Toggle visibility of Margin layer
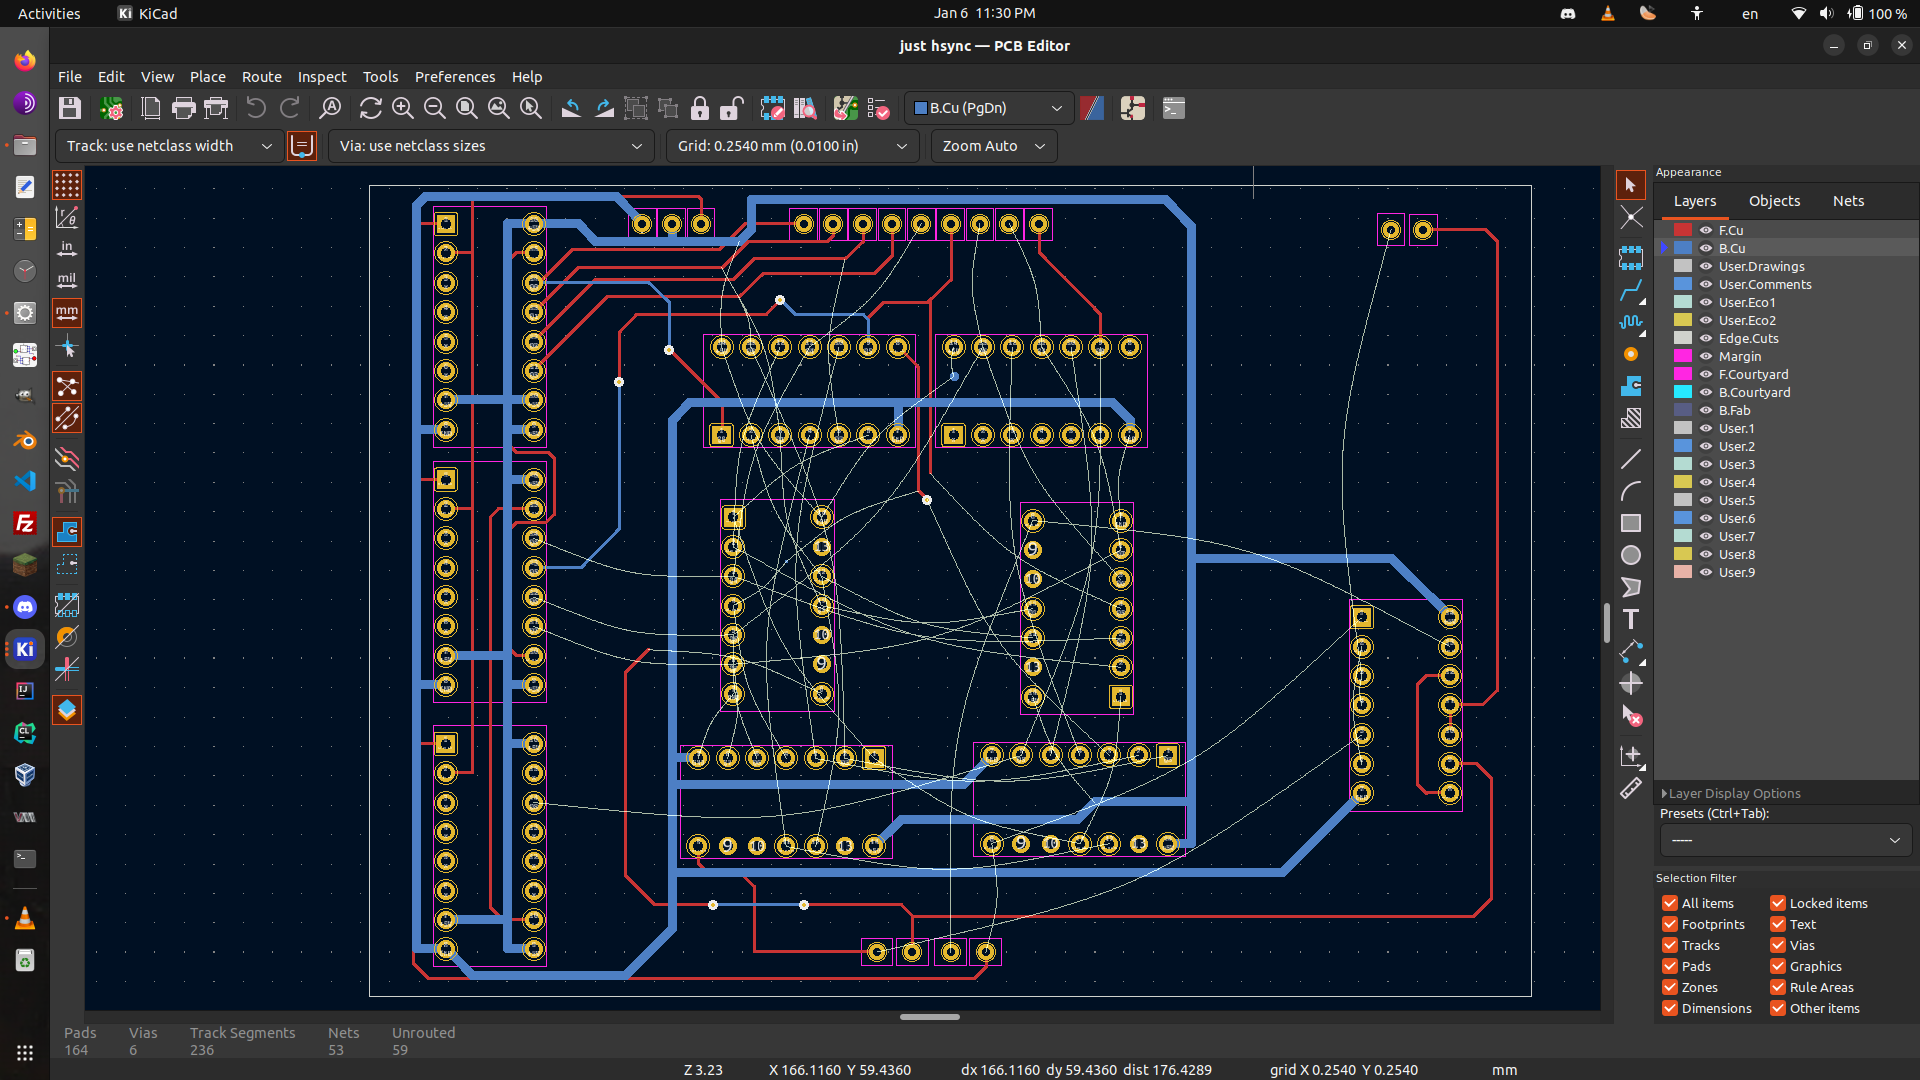This screenshot has width=1920, height=1080. click(x=1706, y=356)
